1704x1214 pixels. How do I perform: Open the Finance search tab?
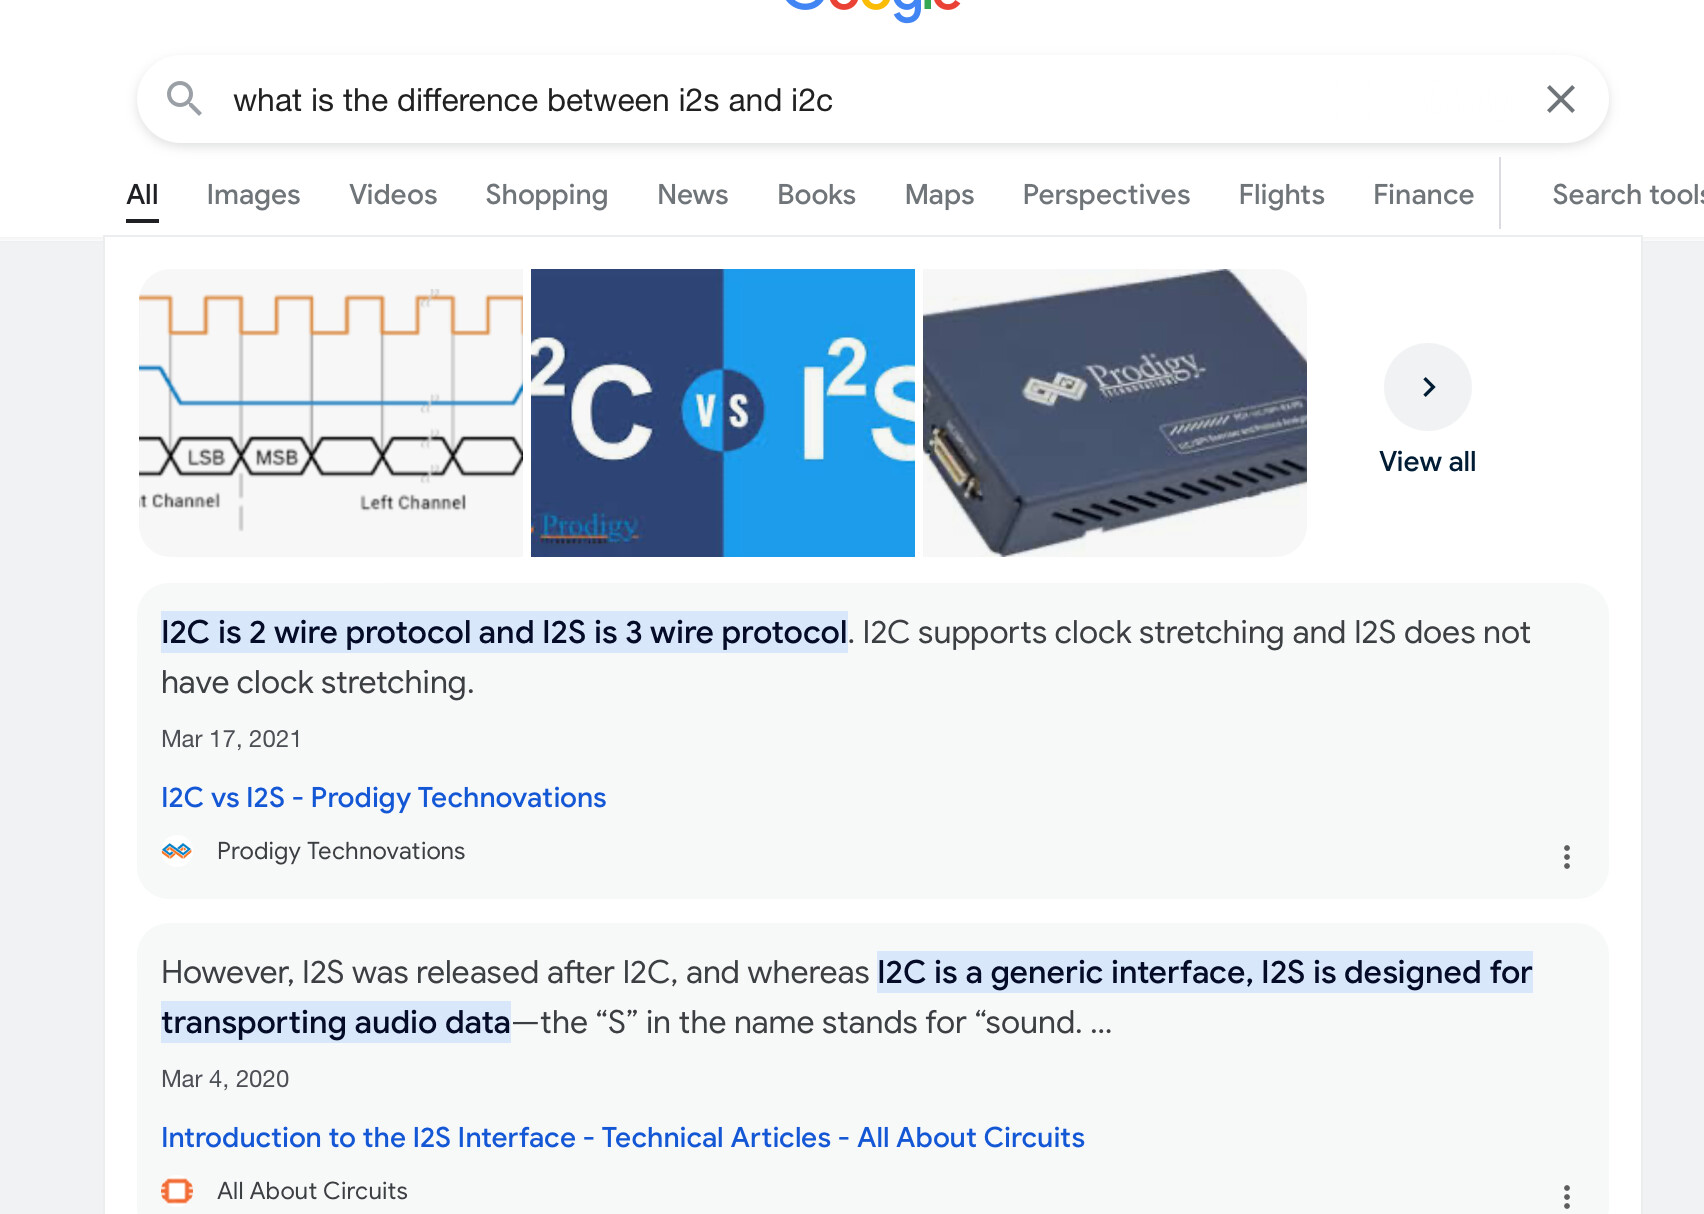coord(1423,195)
